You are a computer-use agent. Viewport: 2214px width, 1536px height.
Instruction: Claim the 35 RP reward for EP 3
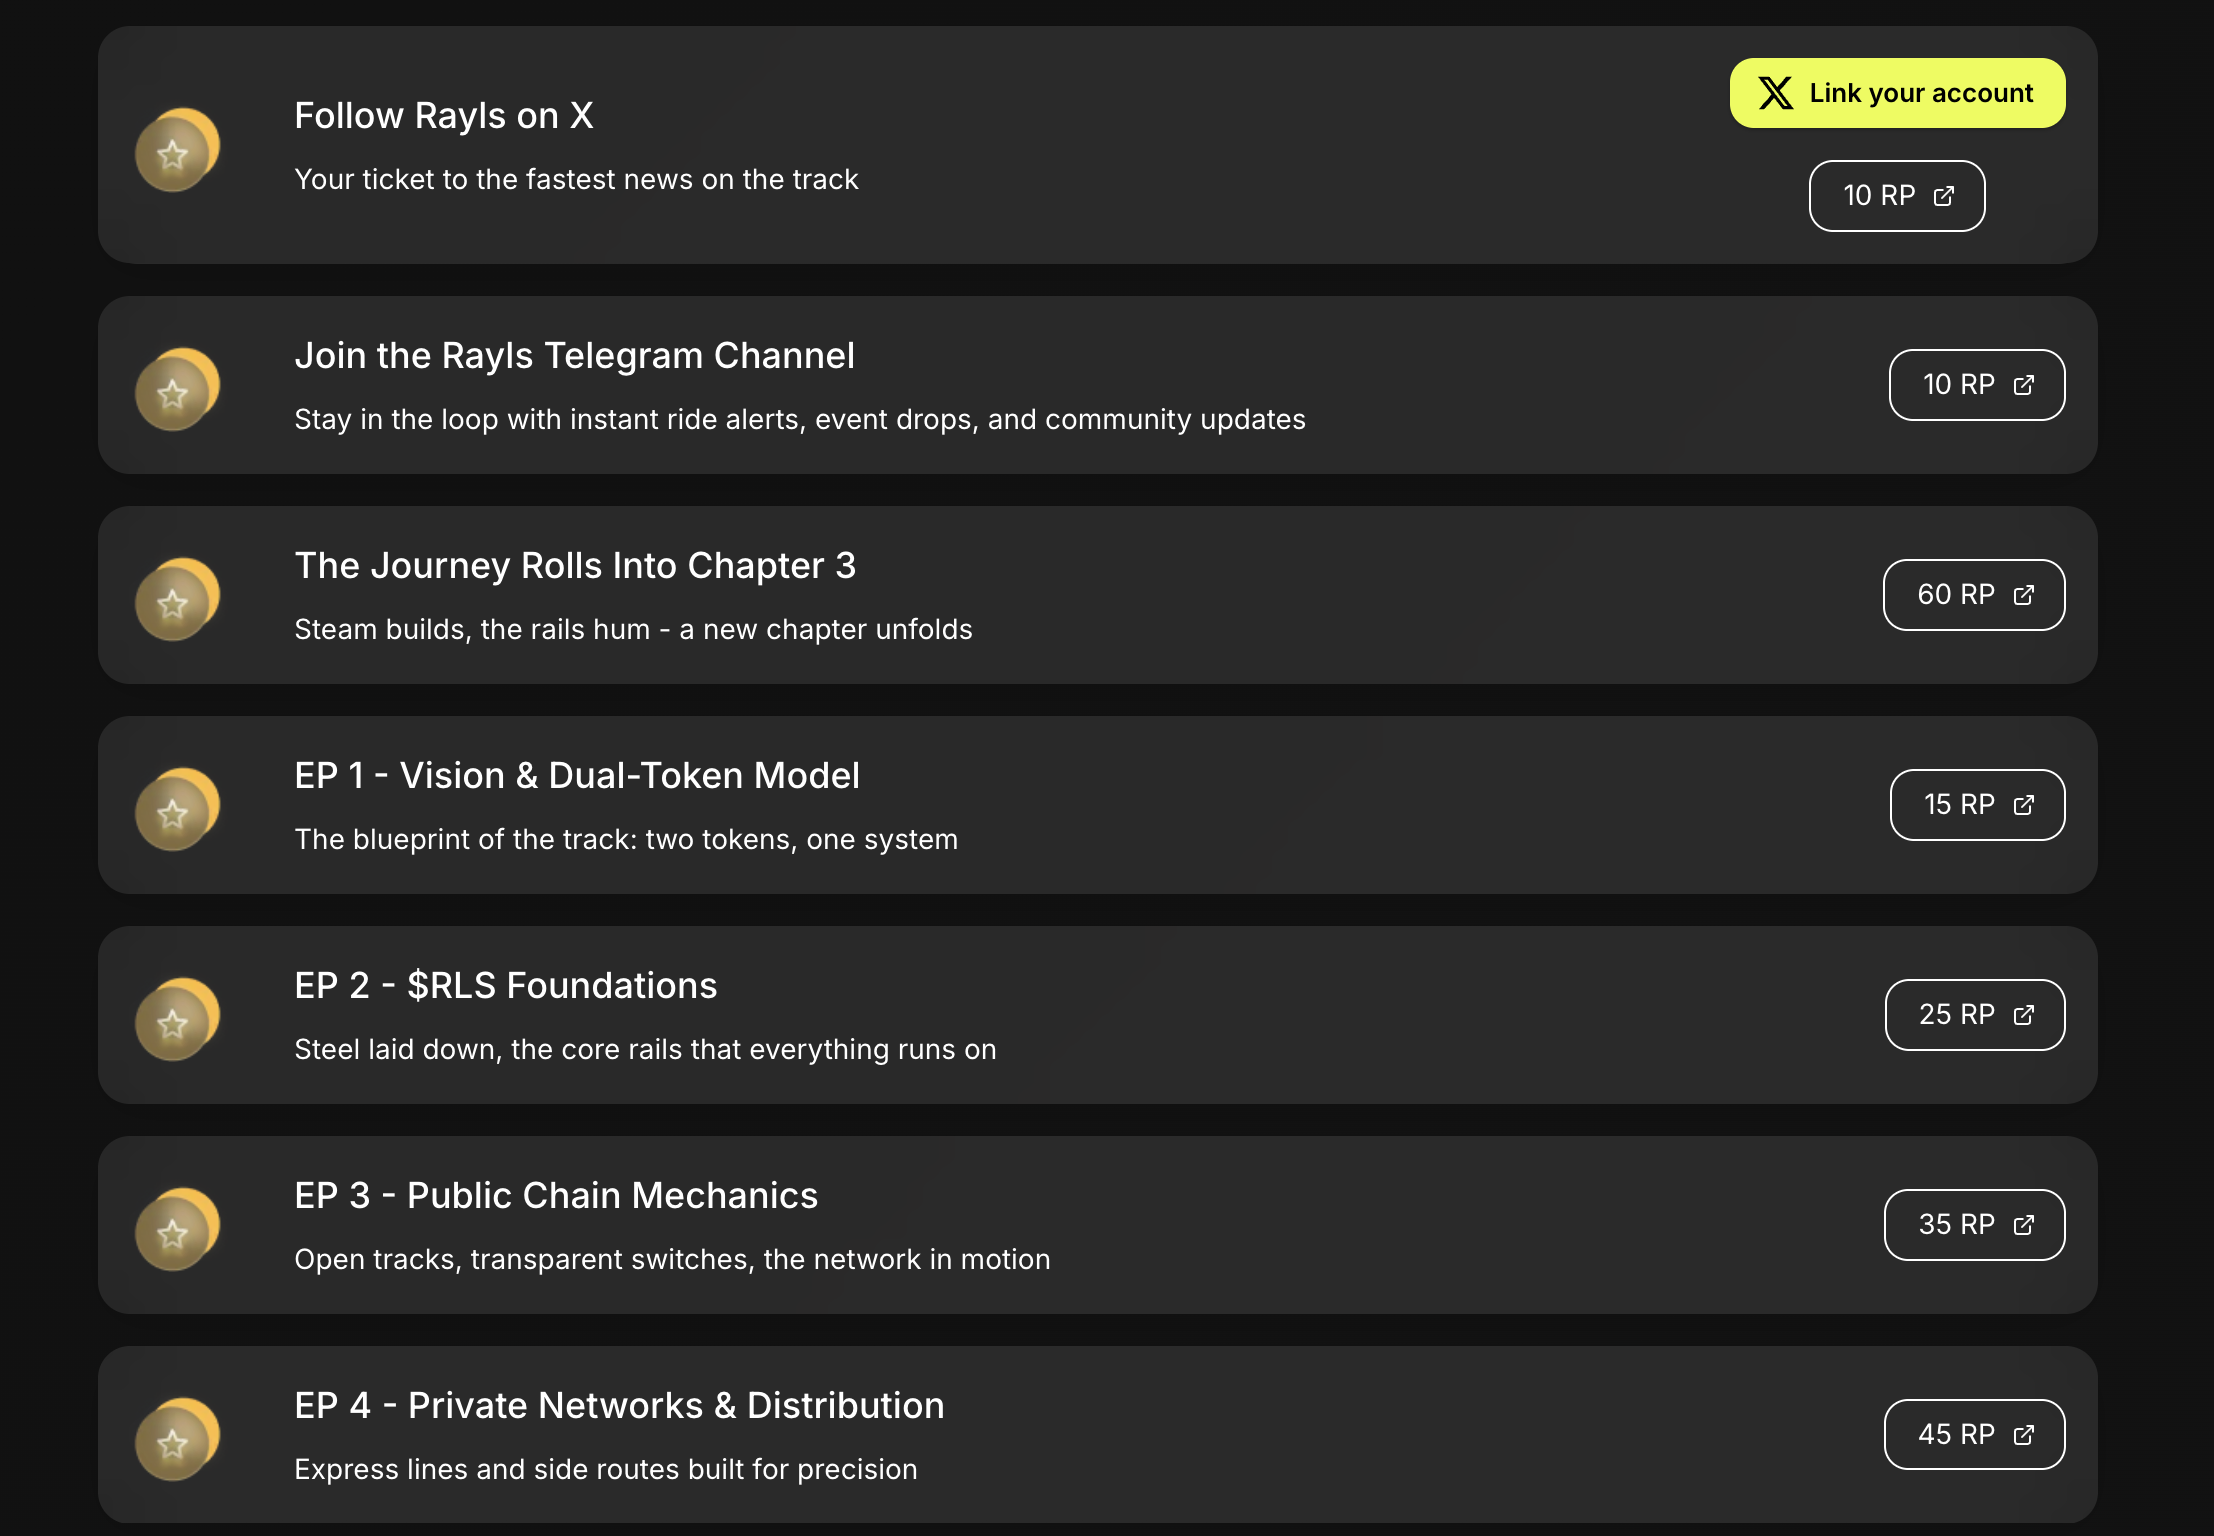[1974, 1225]
